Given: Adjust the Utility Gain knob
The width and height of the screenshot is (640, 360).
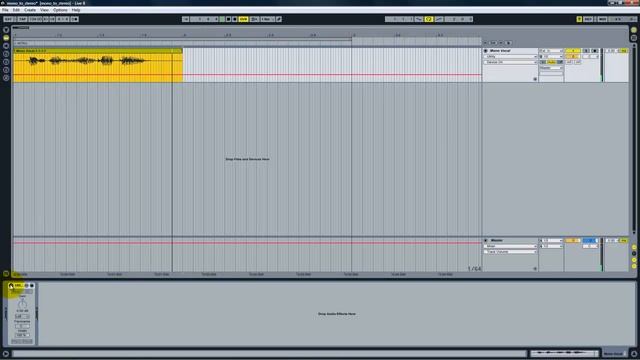Looking at the screenshot, I should click(x=22, y=304).
